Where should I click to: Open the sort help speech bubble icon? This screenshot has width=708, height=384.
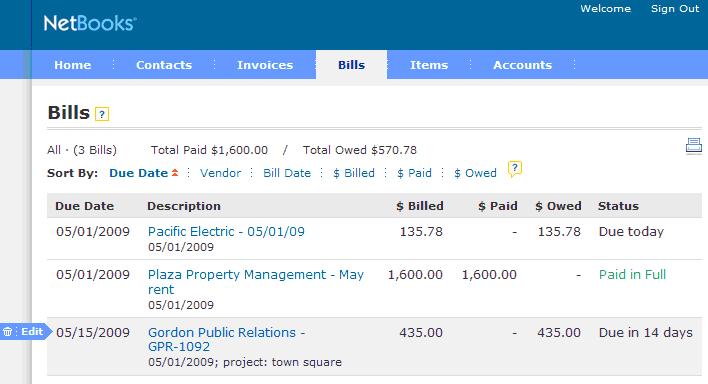[515, 169]
